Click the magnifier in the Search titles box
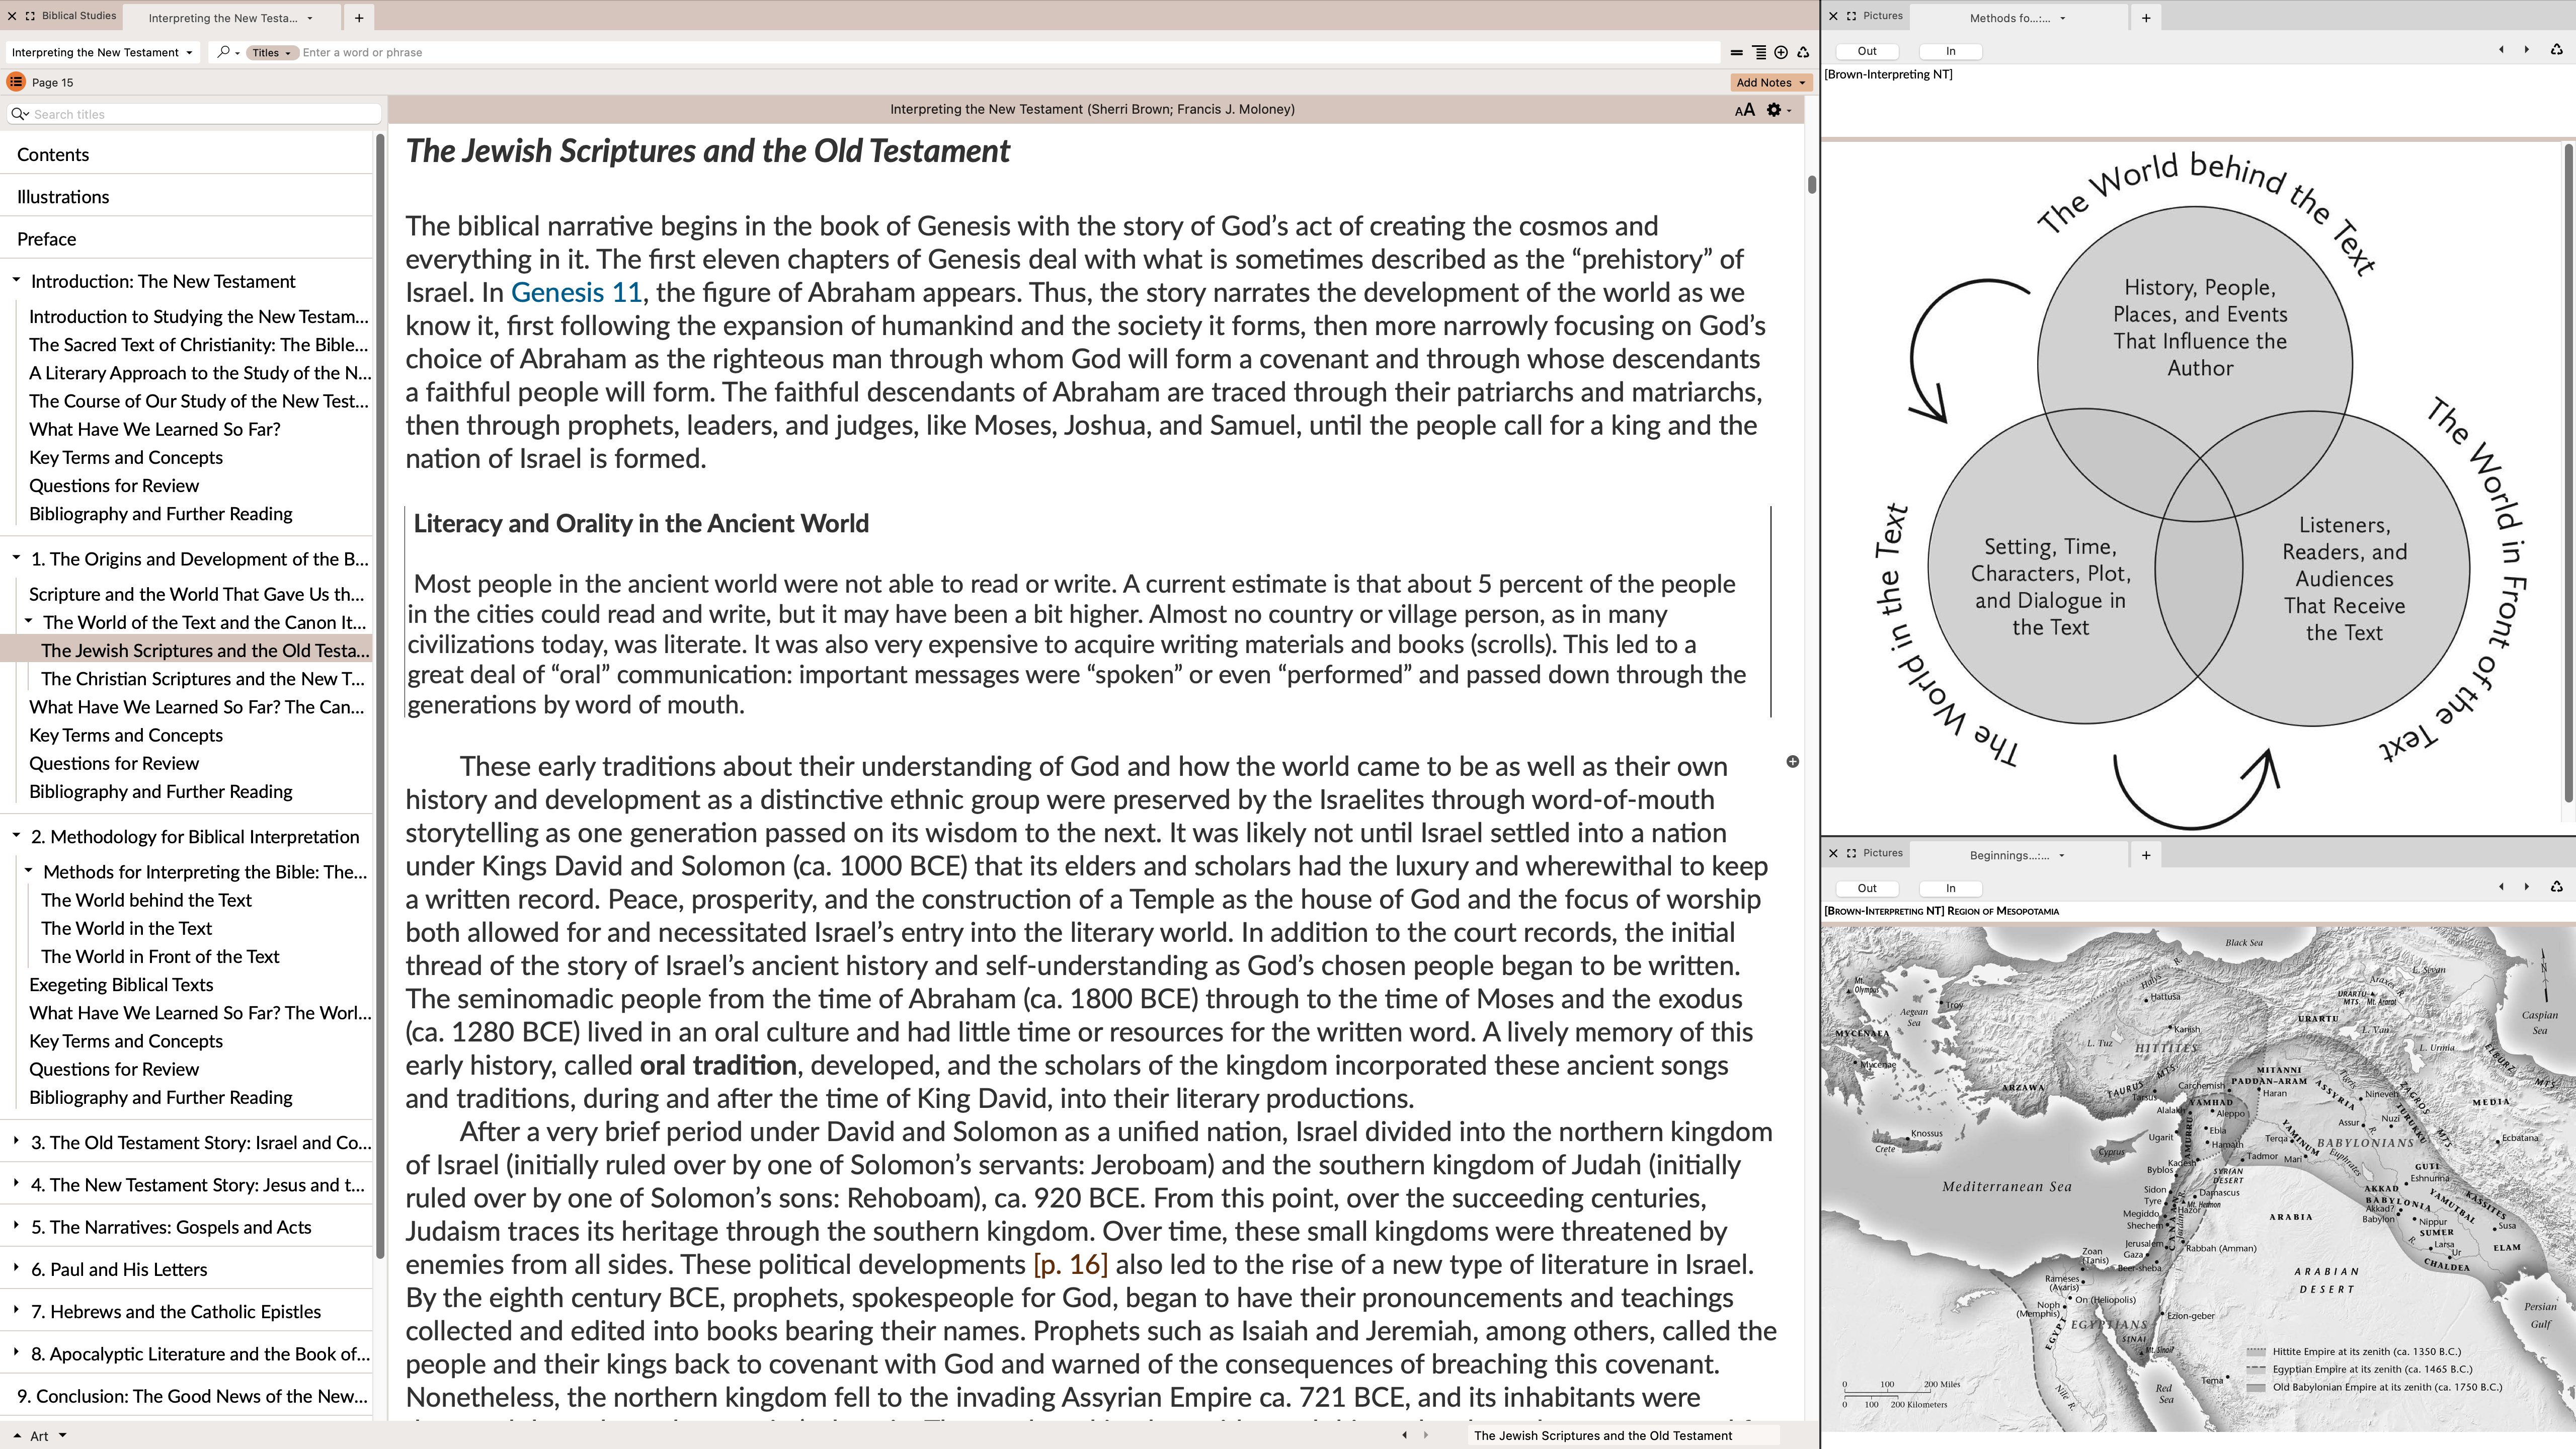Image resolution: width=2576 pixels, height=1449 pixels. [19, 114]
